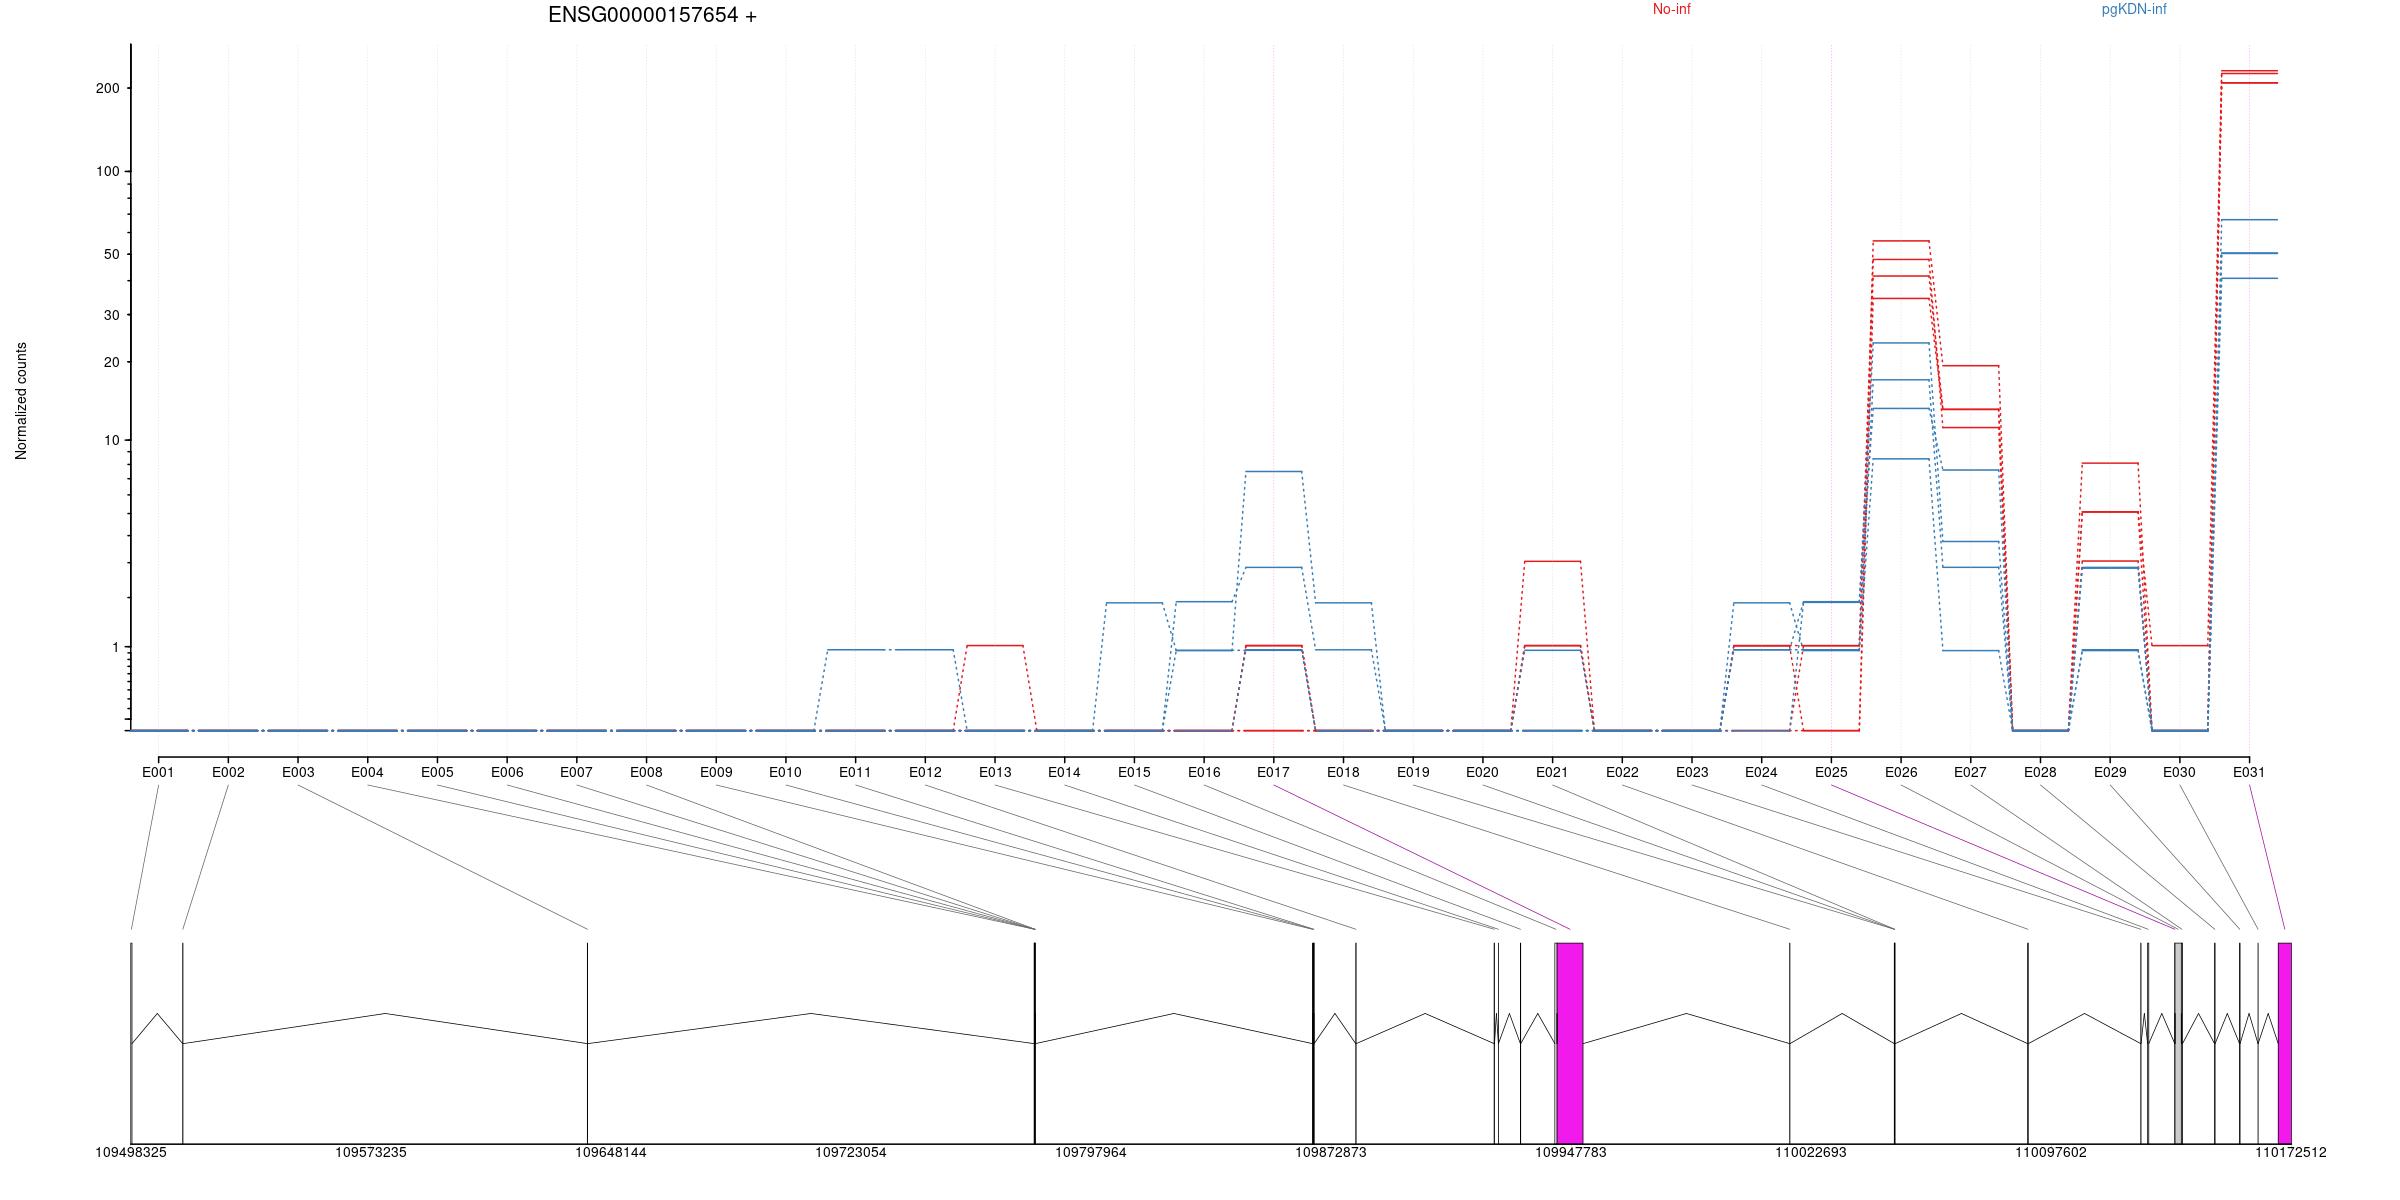This screenshot has height=1200, width=2400.
Task: Select the pgKDN-inf legend label
Action: point(2134,9)
